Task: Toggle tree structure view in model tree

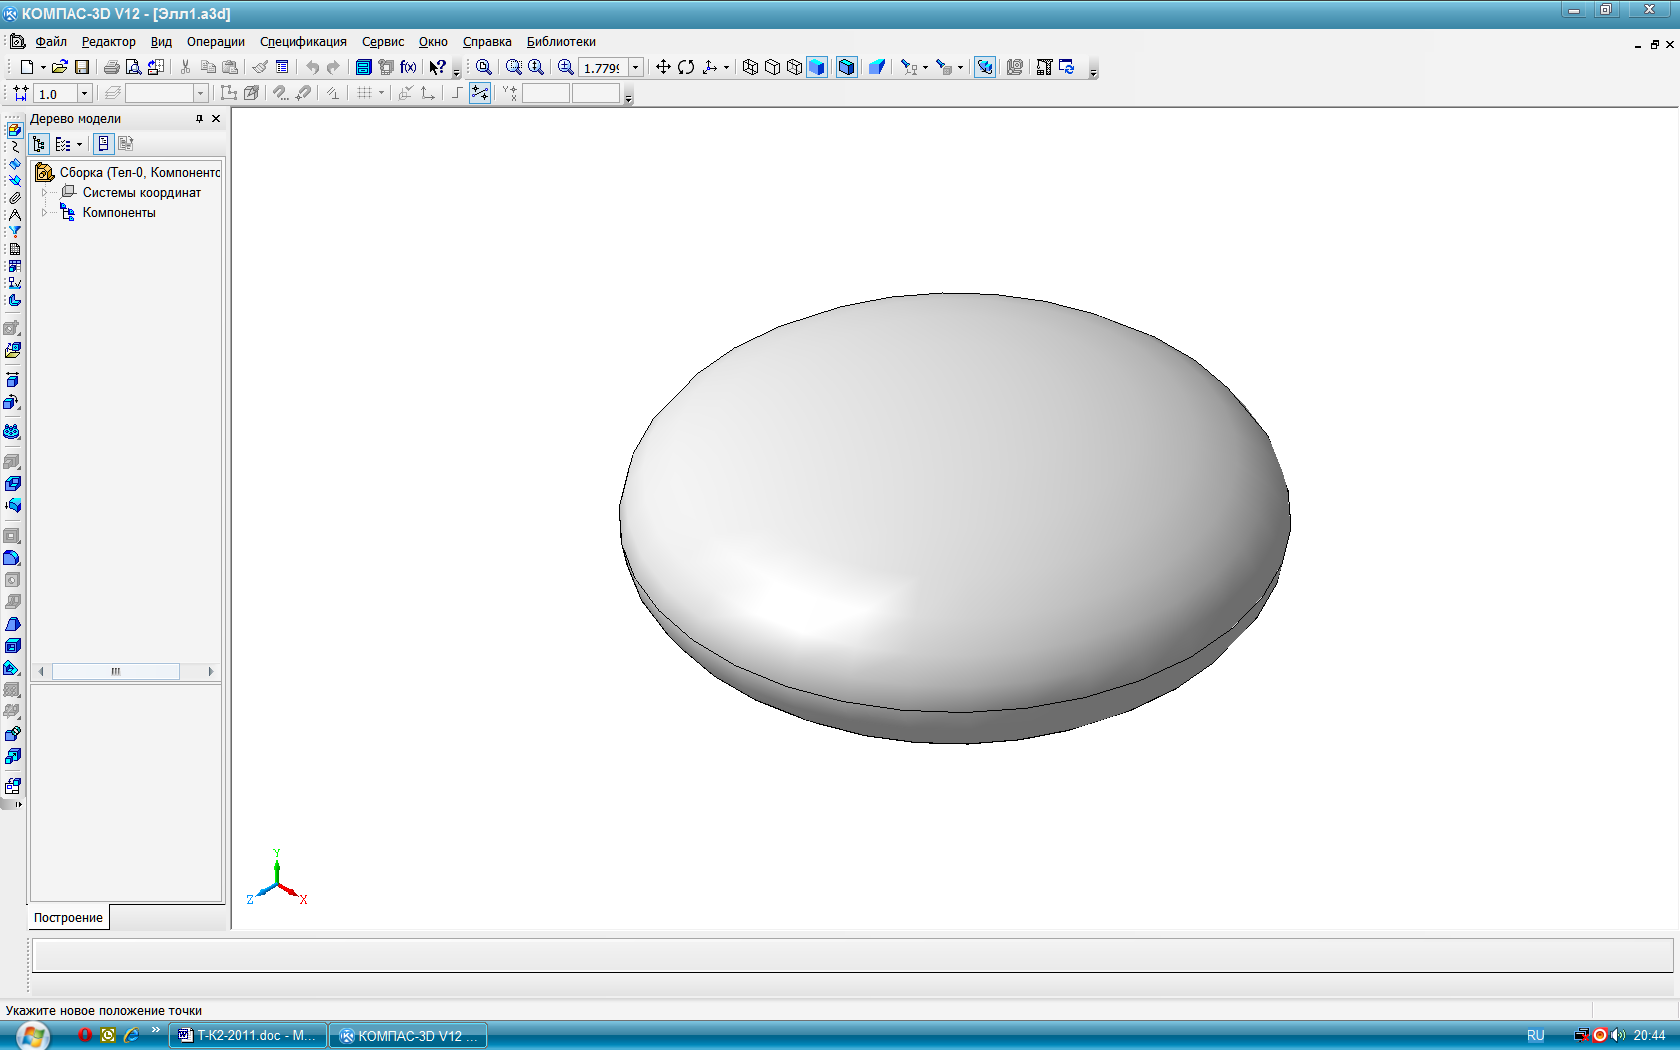Action: [39, 144]
